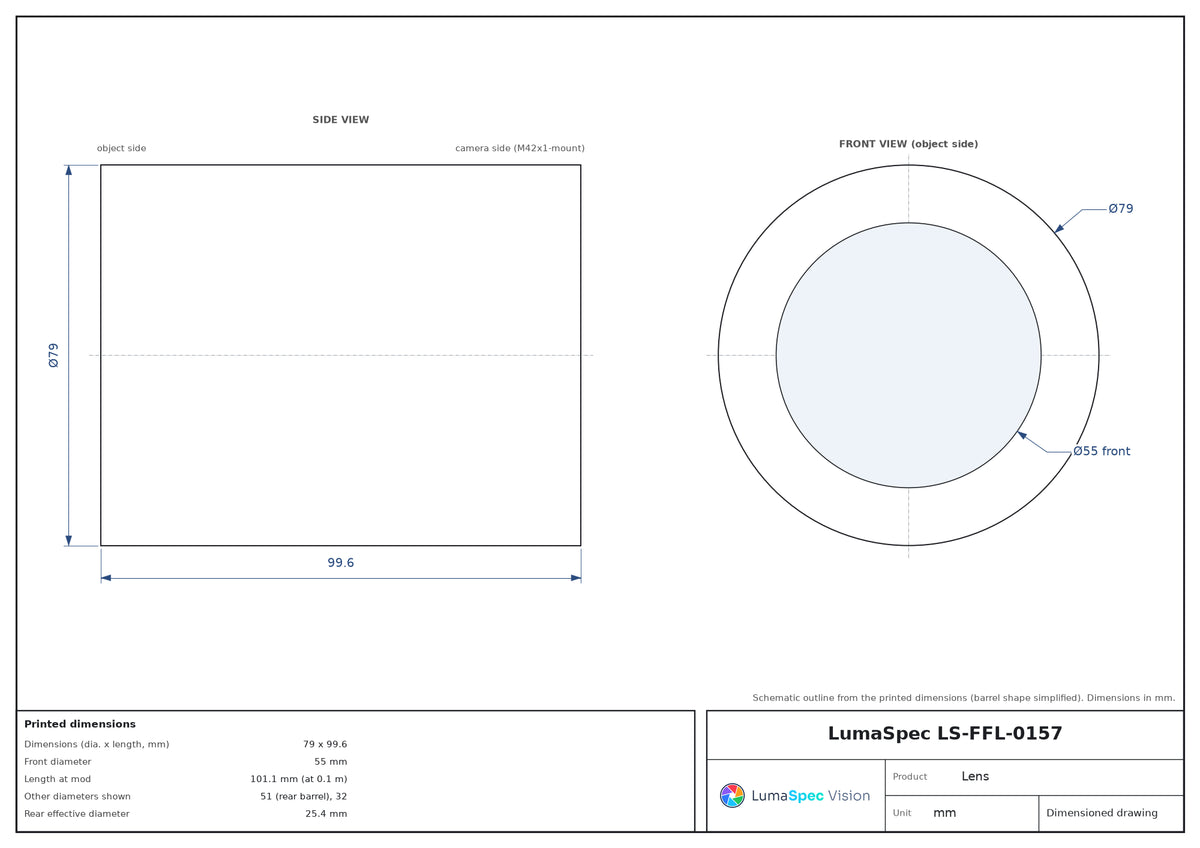1200x848 pixels.
Task: Select the 'mm' unit value
Action: tap(945, 813)
